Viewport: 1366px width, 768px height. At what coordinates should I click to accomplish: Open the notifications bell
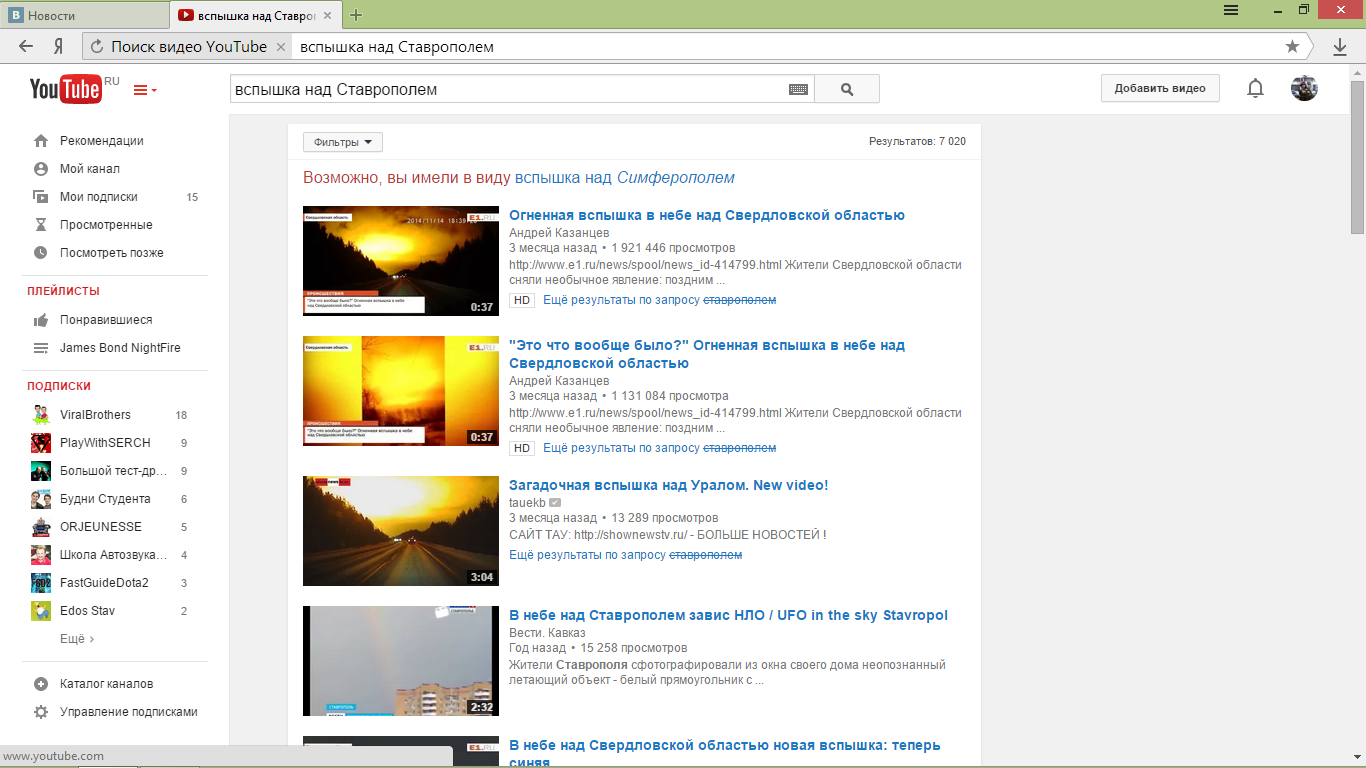coord(1255,88)
